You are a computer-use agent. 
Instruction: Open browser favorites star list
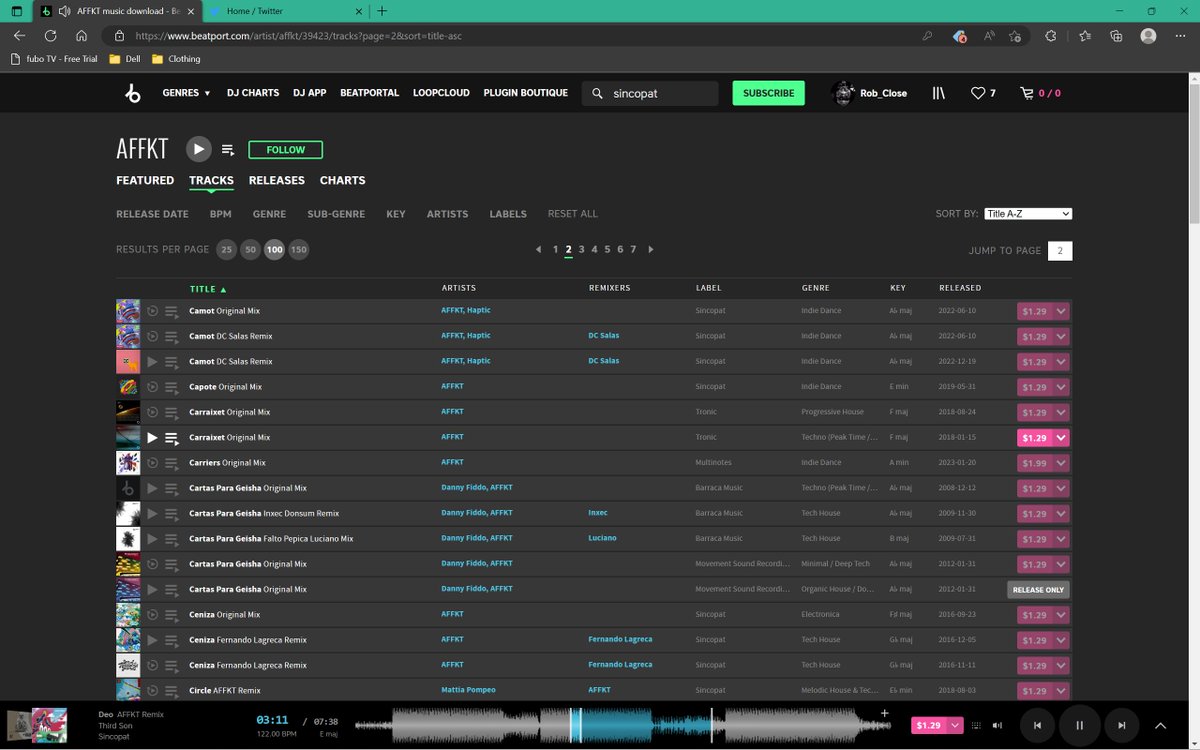point(1085,35)
